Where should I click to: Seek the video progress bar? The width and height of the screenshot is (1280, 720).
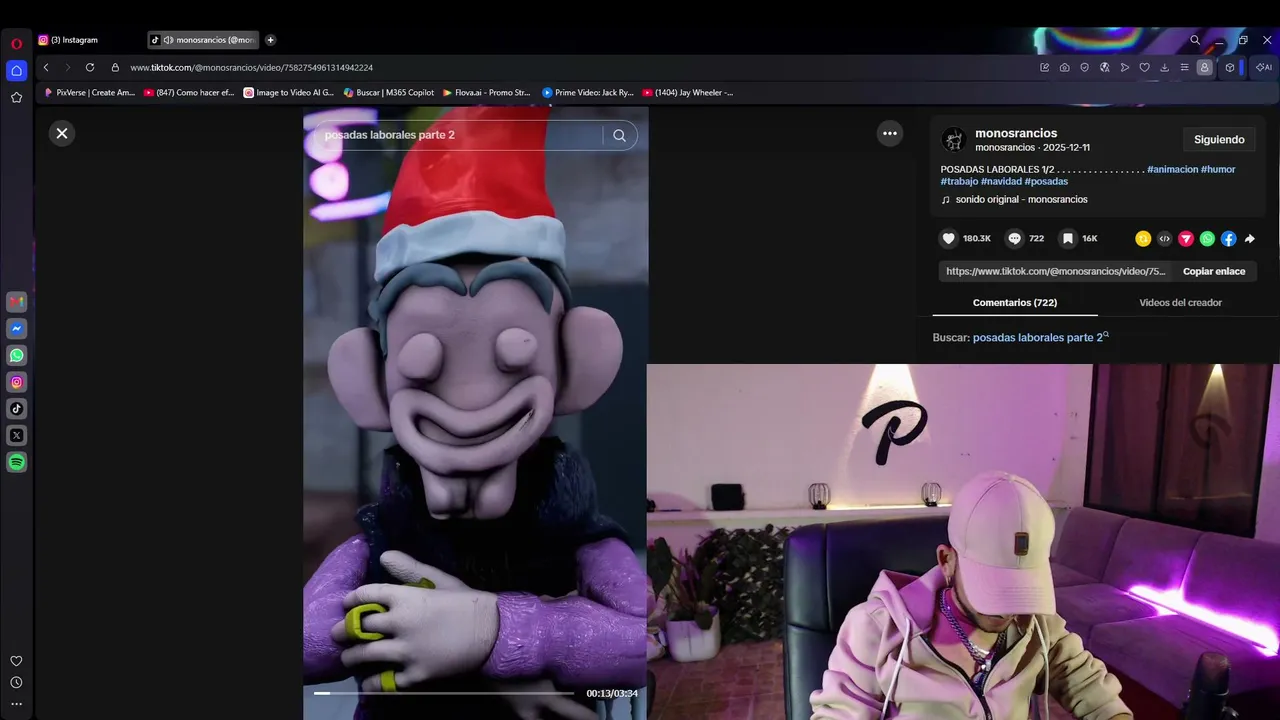444,693
